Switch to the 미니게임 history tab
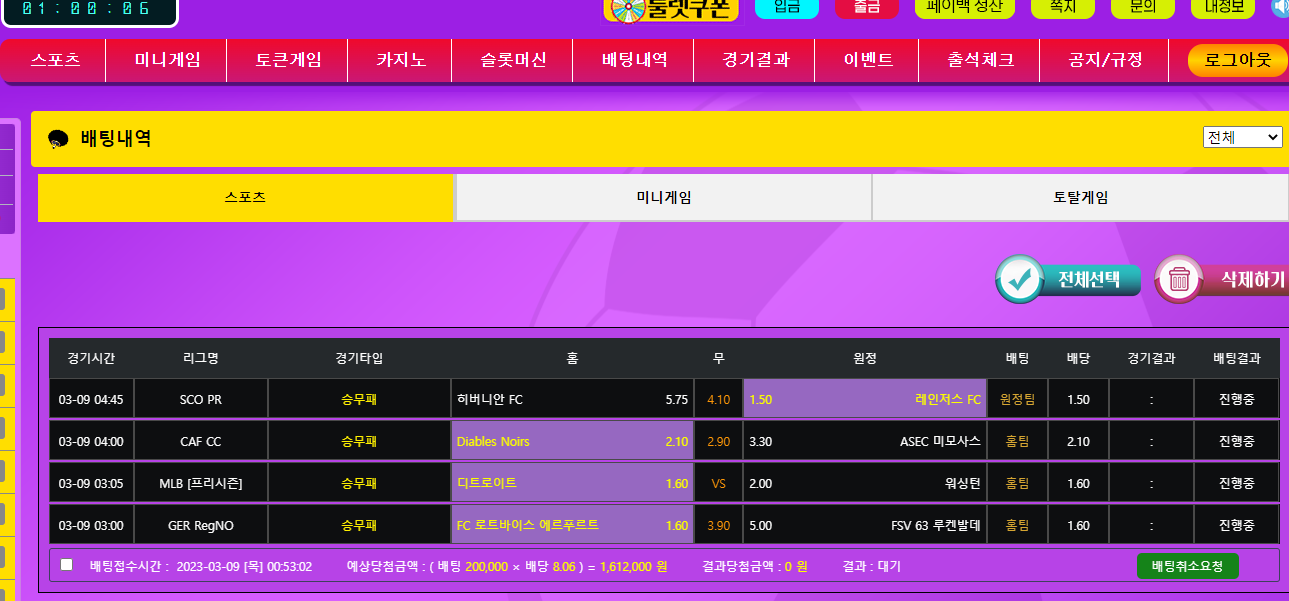This screenshot has height=601, width=1289. (x=663, y=198)
